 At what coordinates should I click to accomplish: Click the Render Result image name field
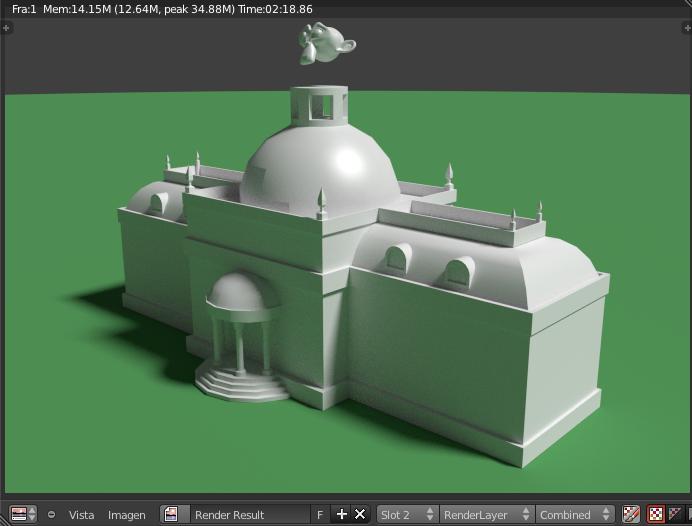(x=245, y=514)
